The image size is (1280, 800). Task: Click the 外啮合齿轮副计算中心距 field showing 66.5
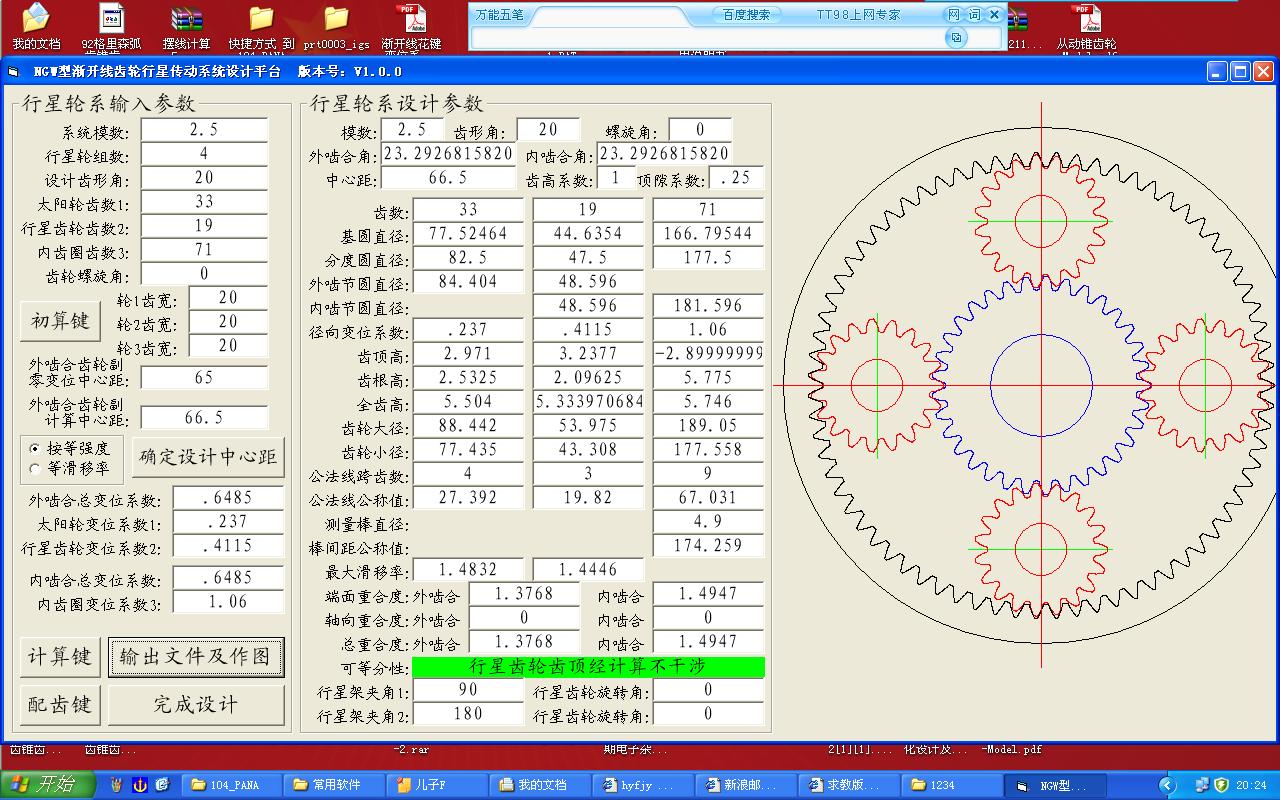click(204, 418)
